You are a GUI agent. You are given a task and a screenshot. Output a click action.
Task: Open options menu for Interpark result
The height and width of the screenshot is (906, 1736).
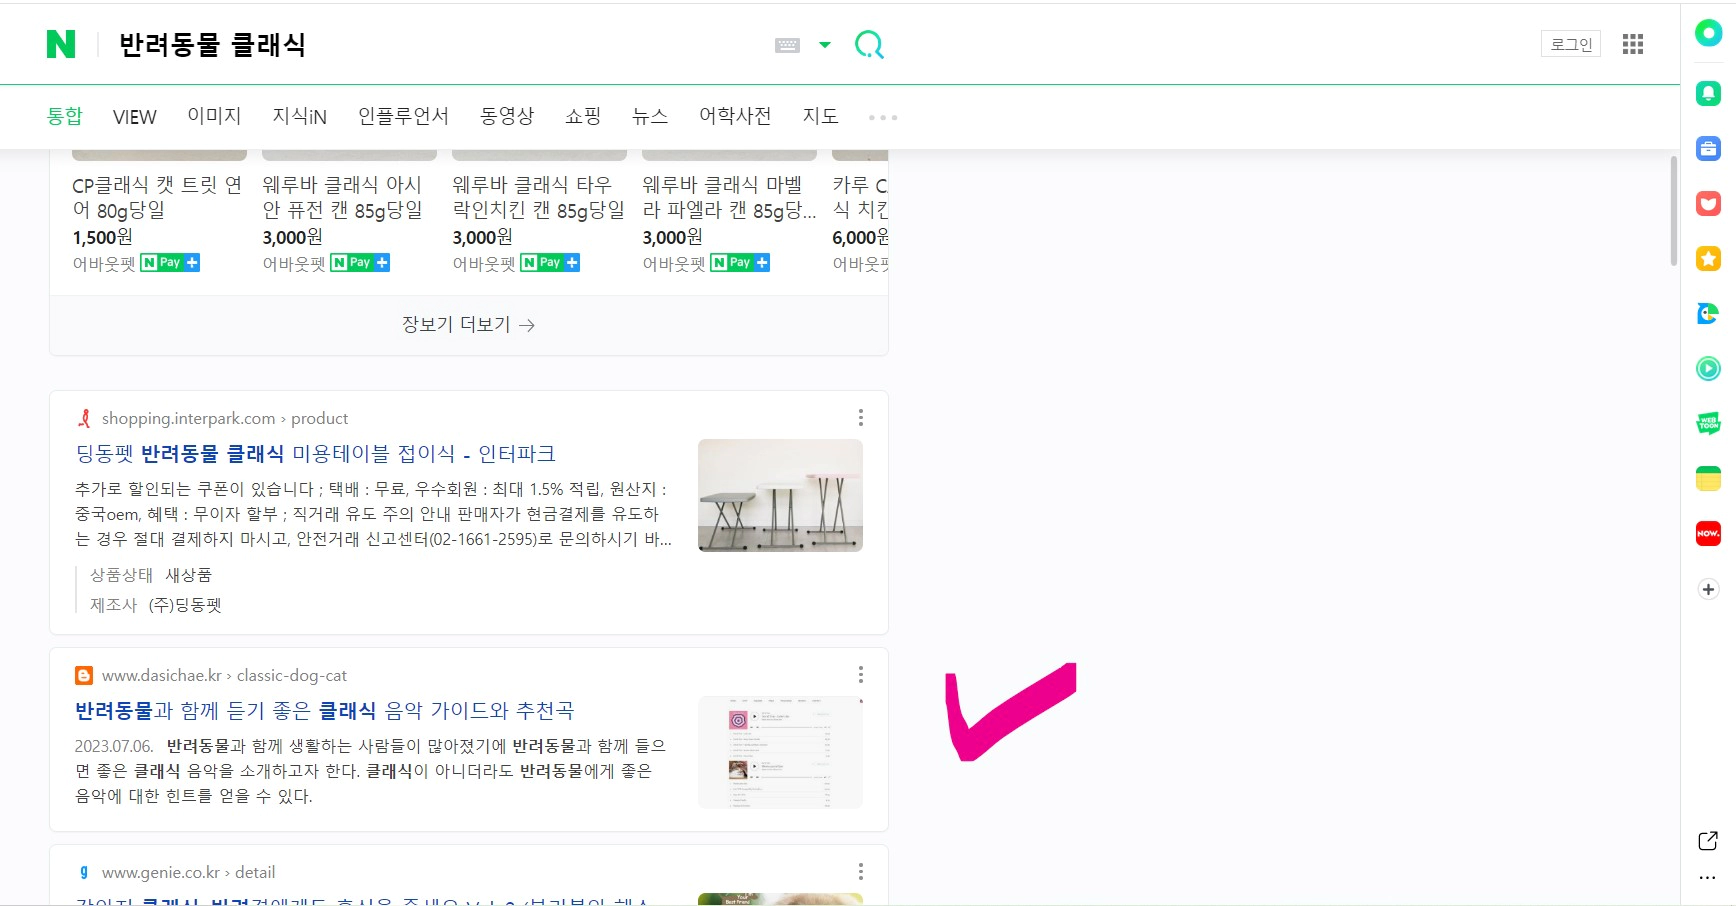coord(860,418)
